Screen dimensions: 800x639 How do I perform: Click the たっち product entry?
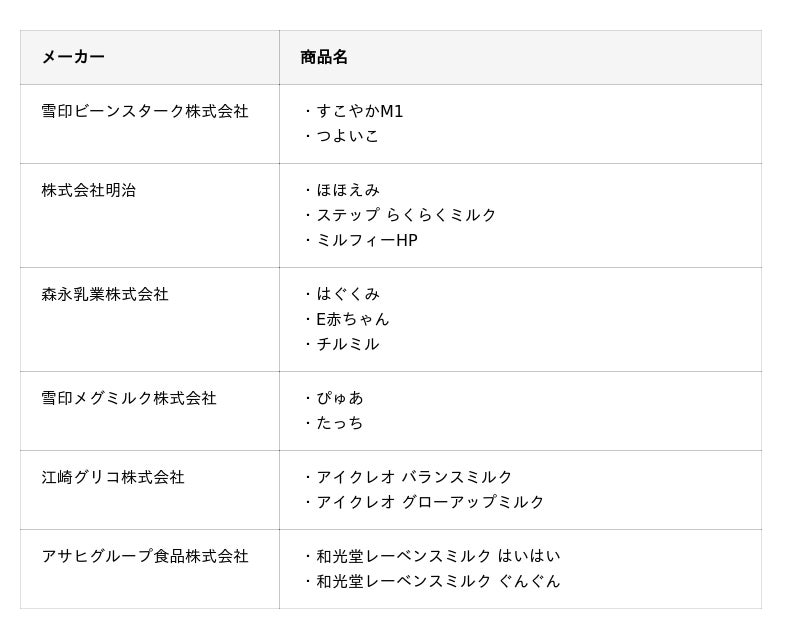coord(340,423)
